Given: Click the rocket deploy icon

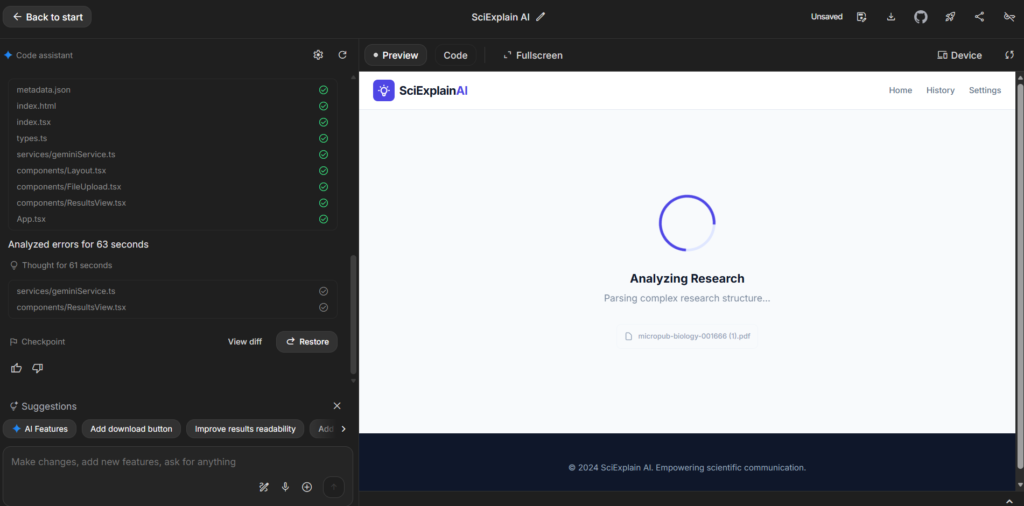Looking at the screenshot, I should coord(949,17).
